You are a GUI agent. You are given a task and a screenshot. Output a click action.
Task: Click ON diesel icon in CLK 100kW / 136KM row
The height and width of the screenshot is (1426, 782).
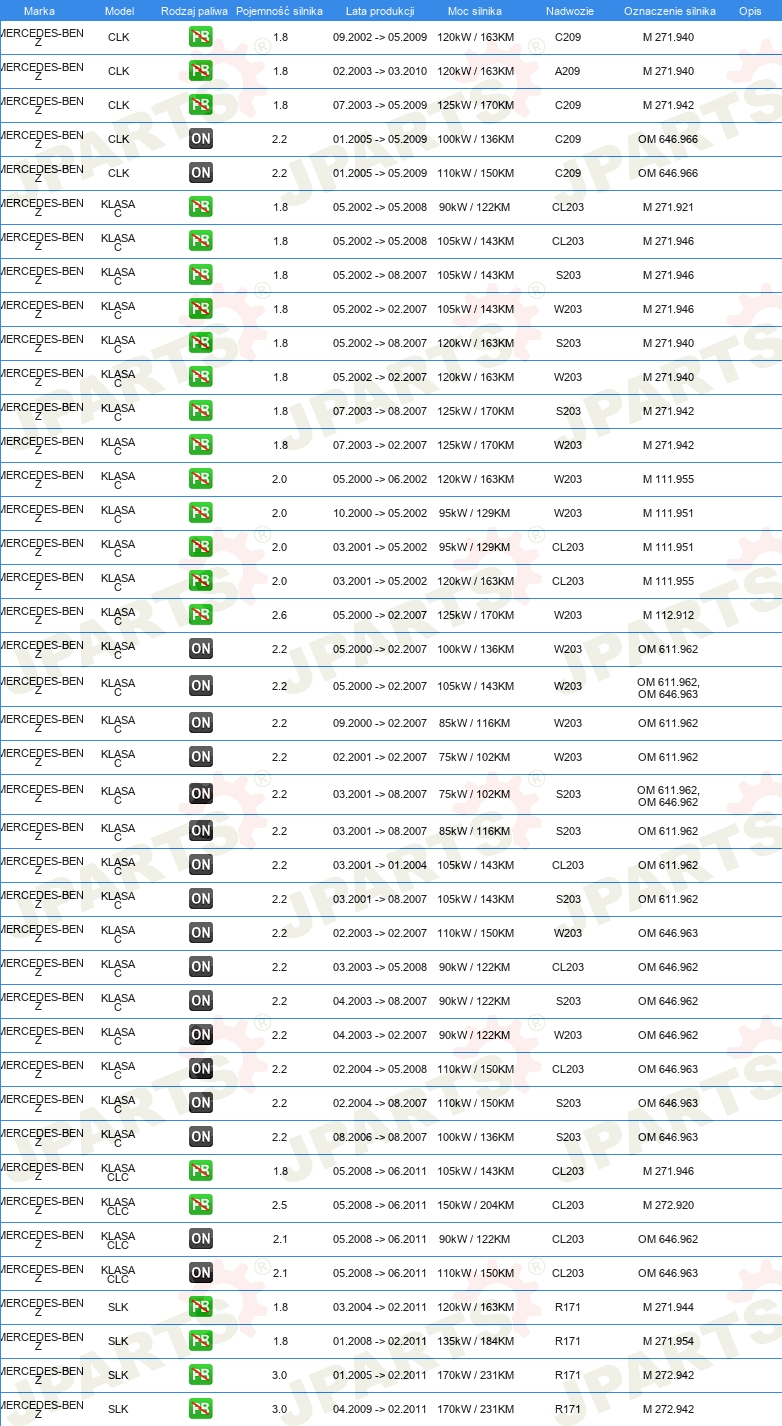tap(201, 139)
